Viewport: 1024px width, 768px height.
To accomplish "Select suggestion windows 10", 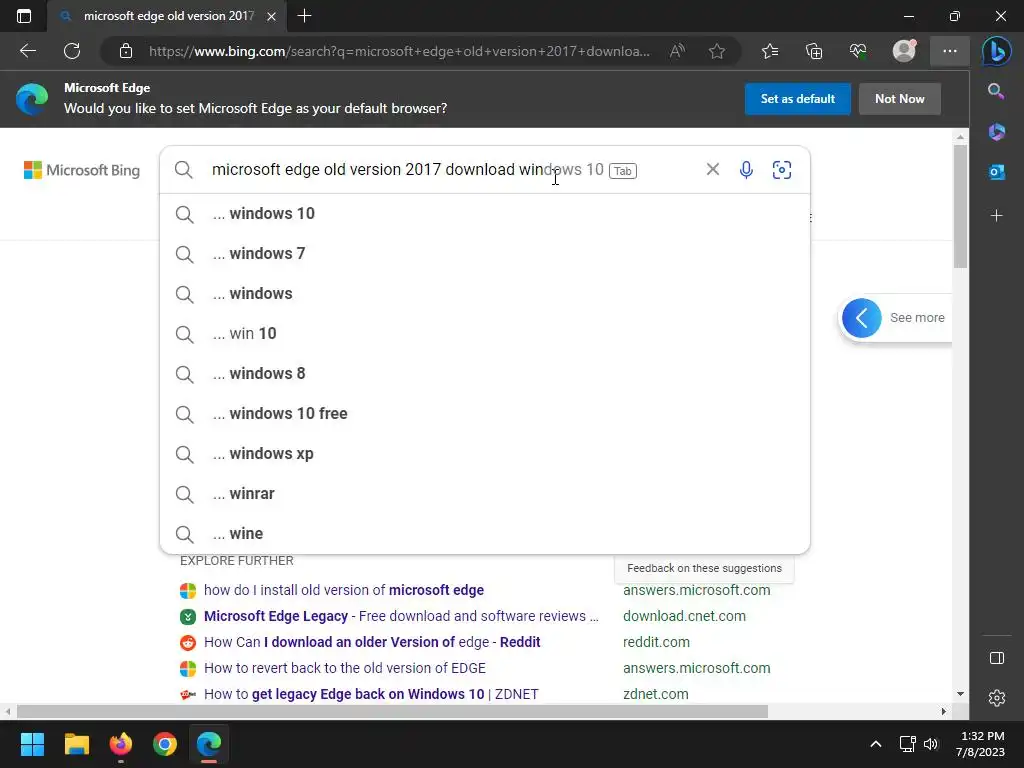I will 485,214.
